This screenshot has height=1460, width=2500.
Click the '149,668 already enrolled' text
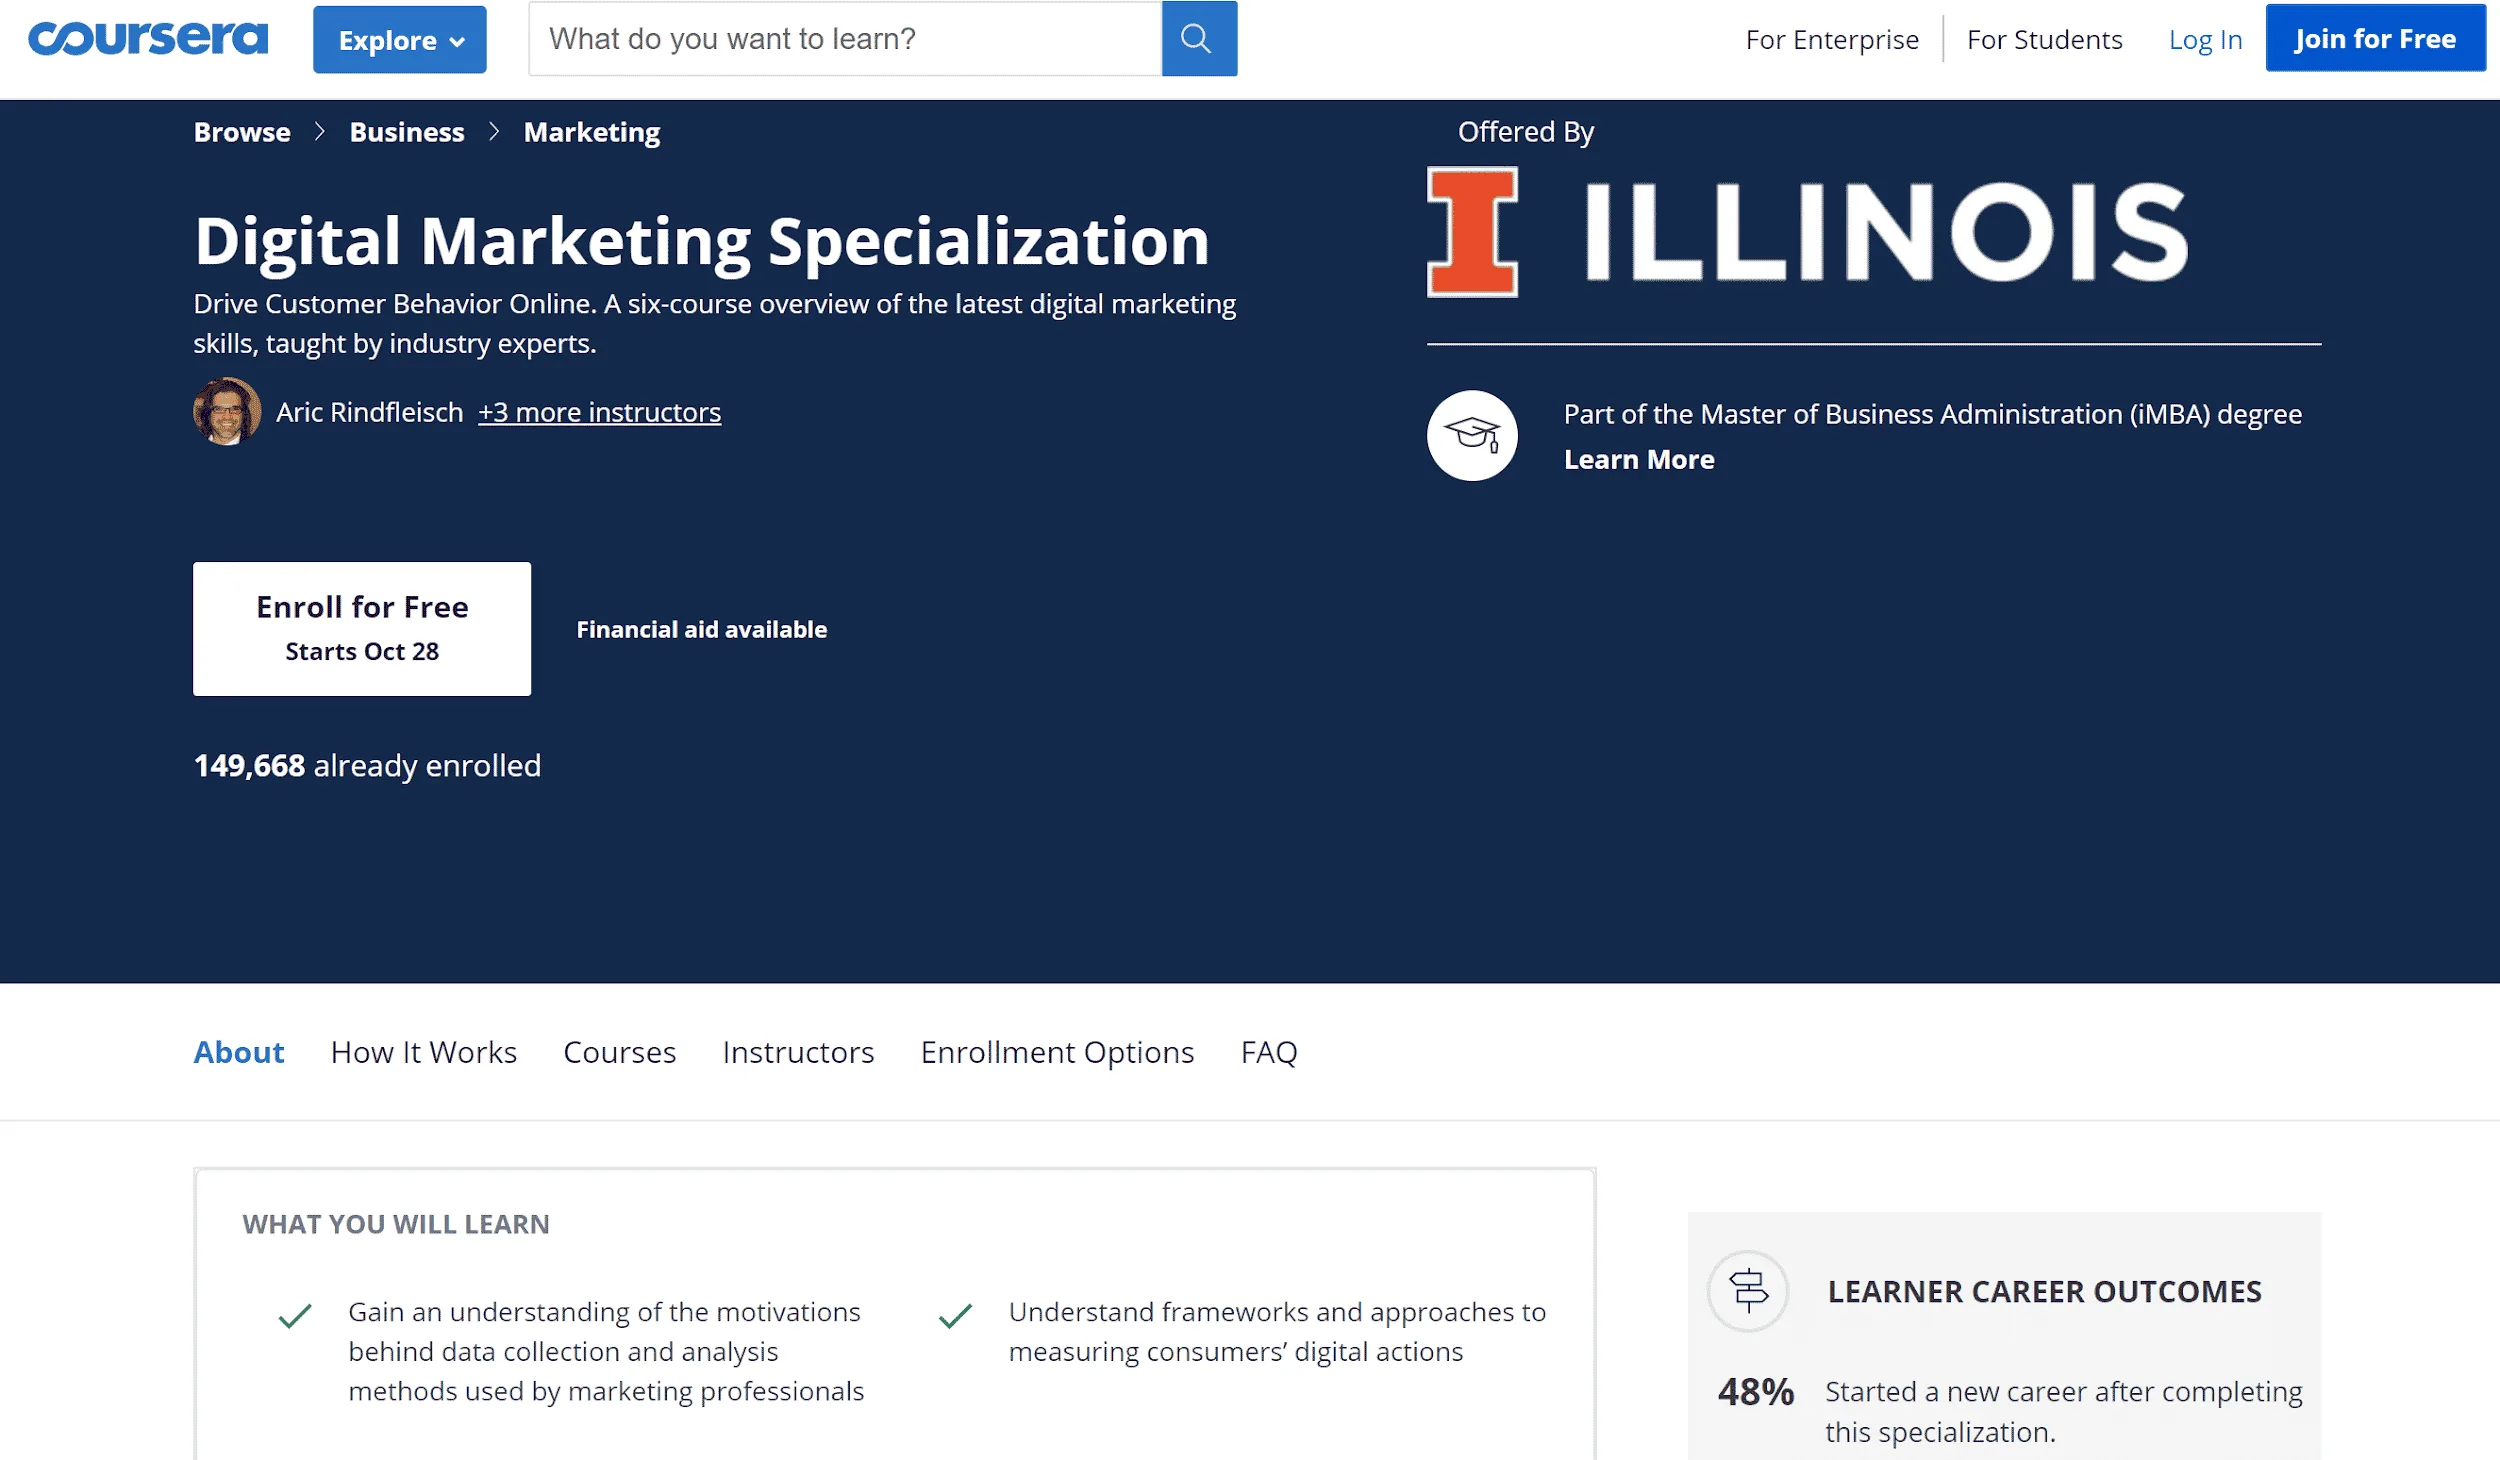pos(367,765)
